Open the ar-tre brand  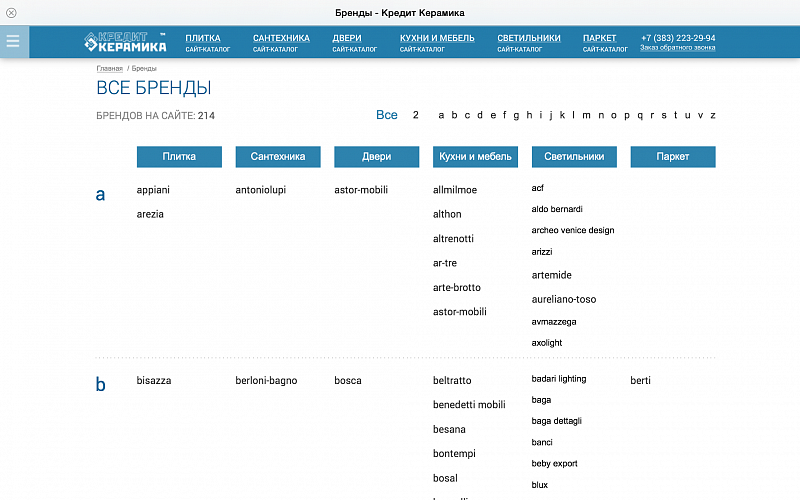pyautogui.click(x=445, y=263)
